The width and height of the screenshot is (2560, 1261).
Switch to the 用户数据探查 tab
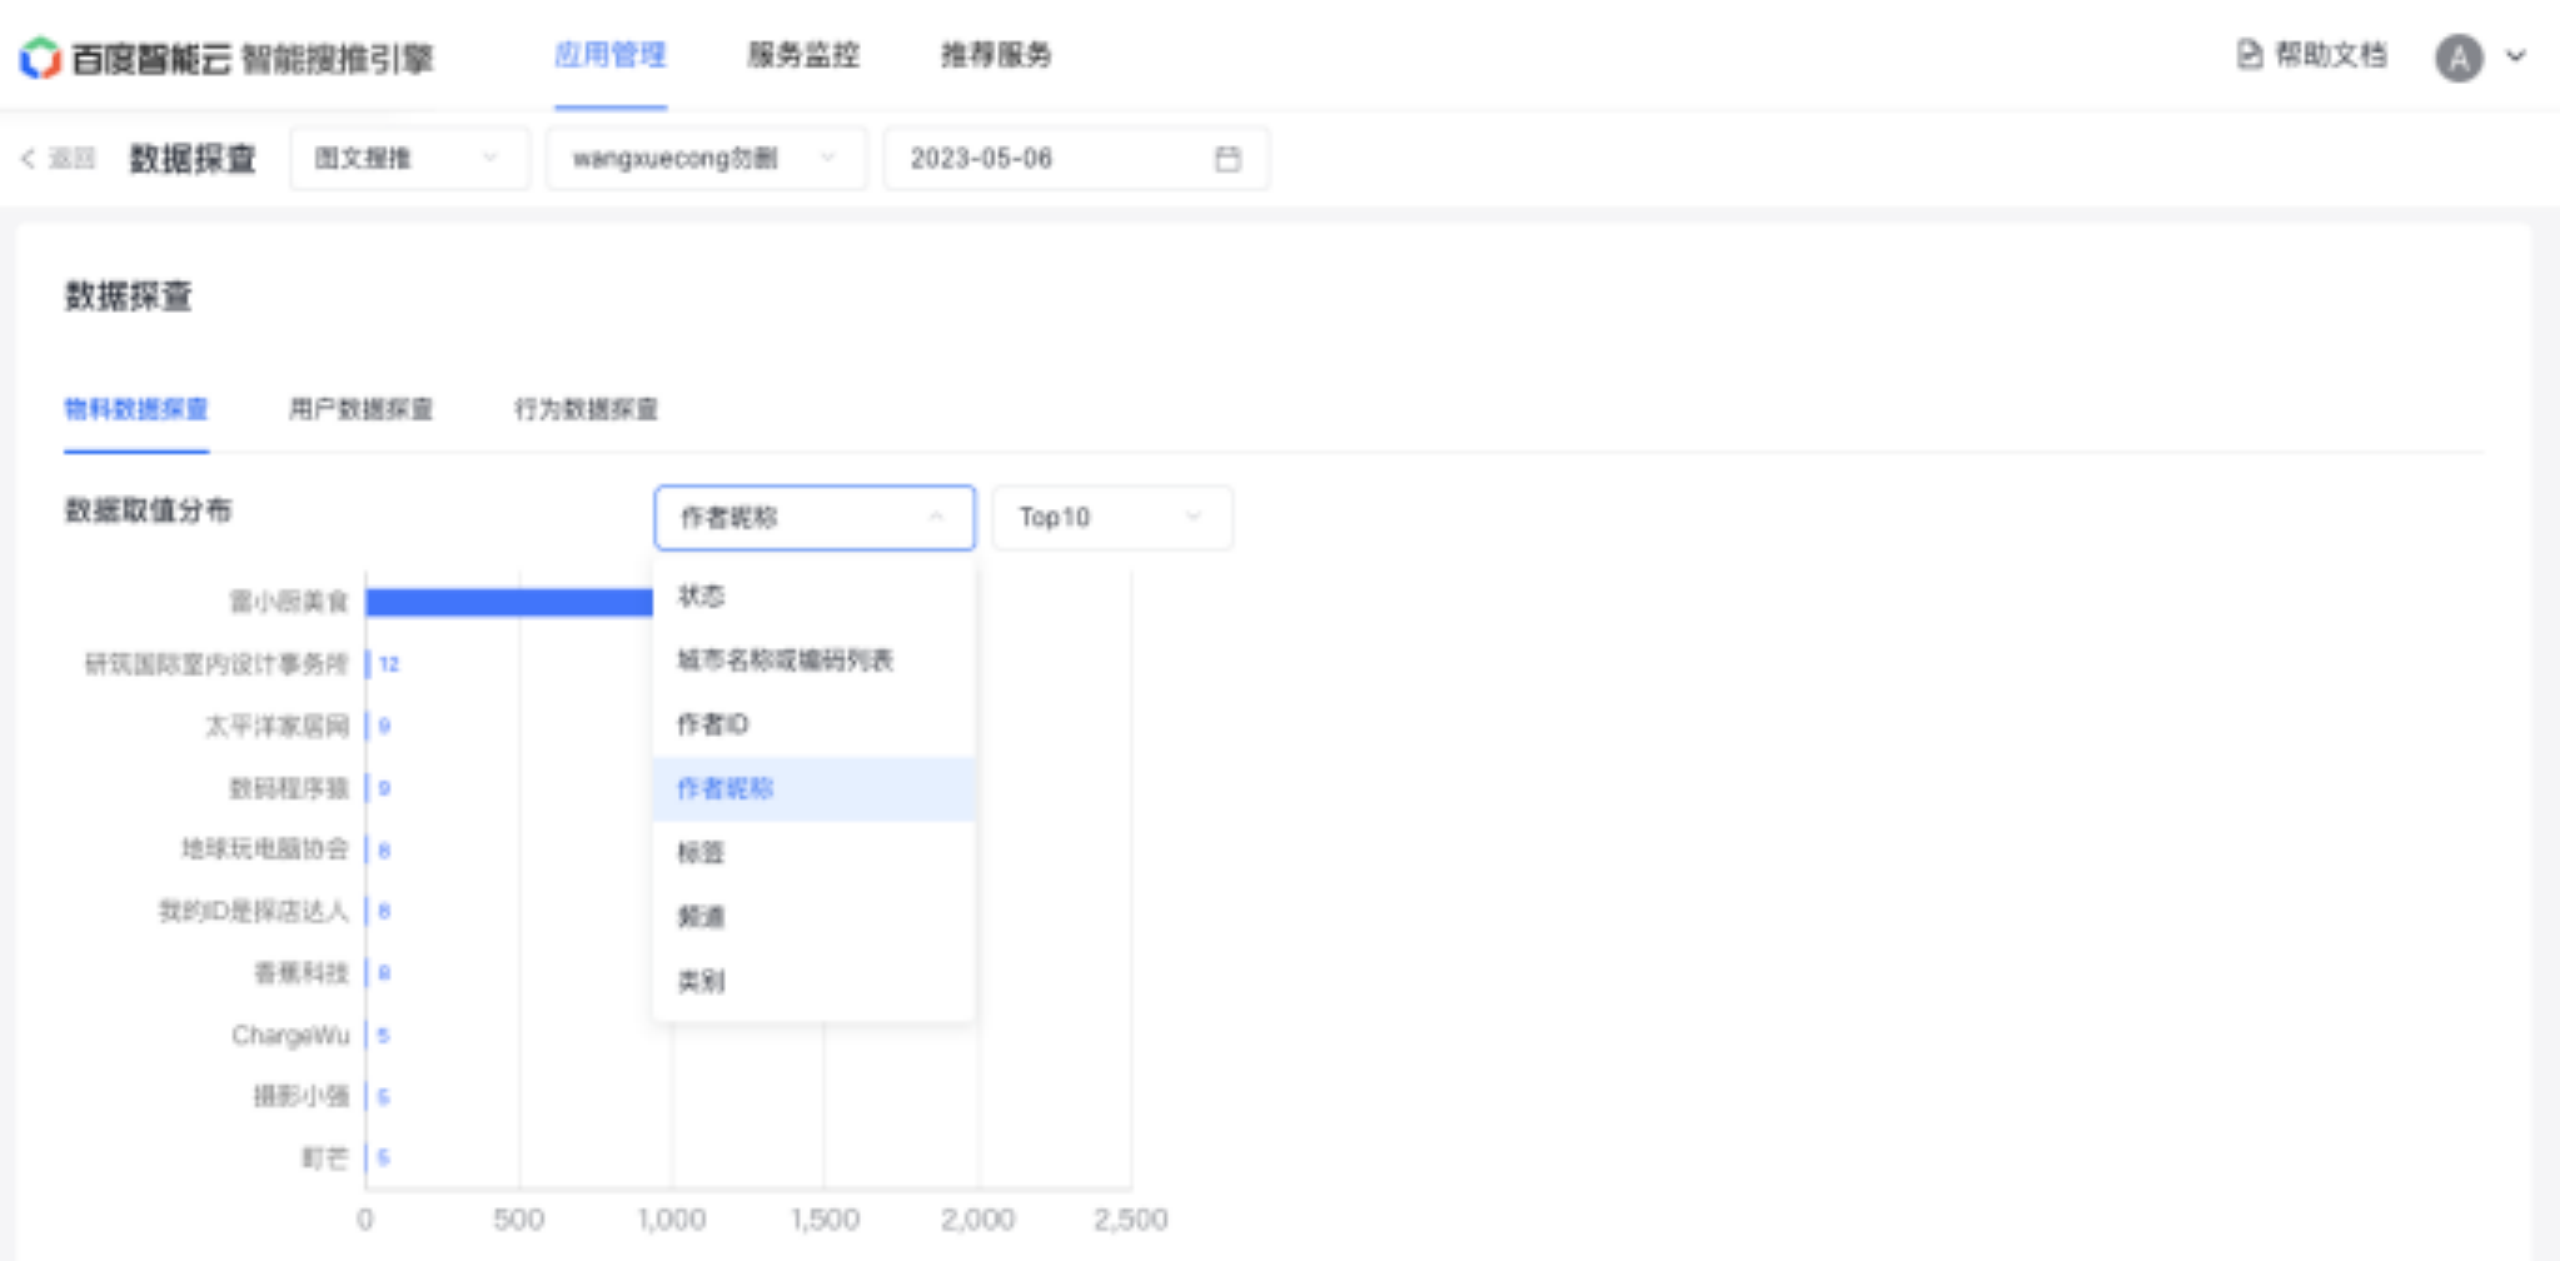pos(361,409)
